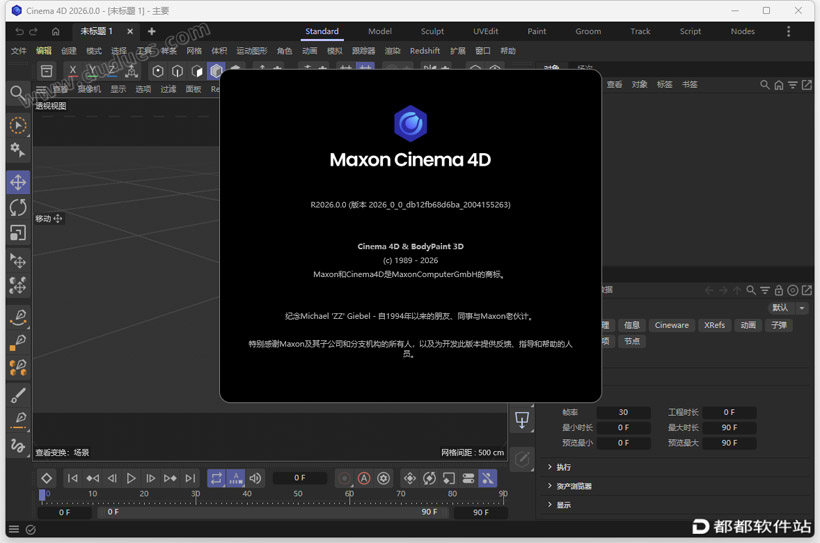Open the Redshift menu

coord(425,51)
